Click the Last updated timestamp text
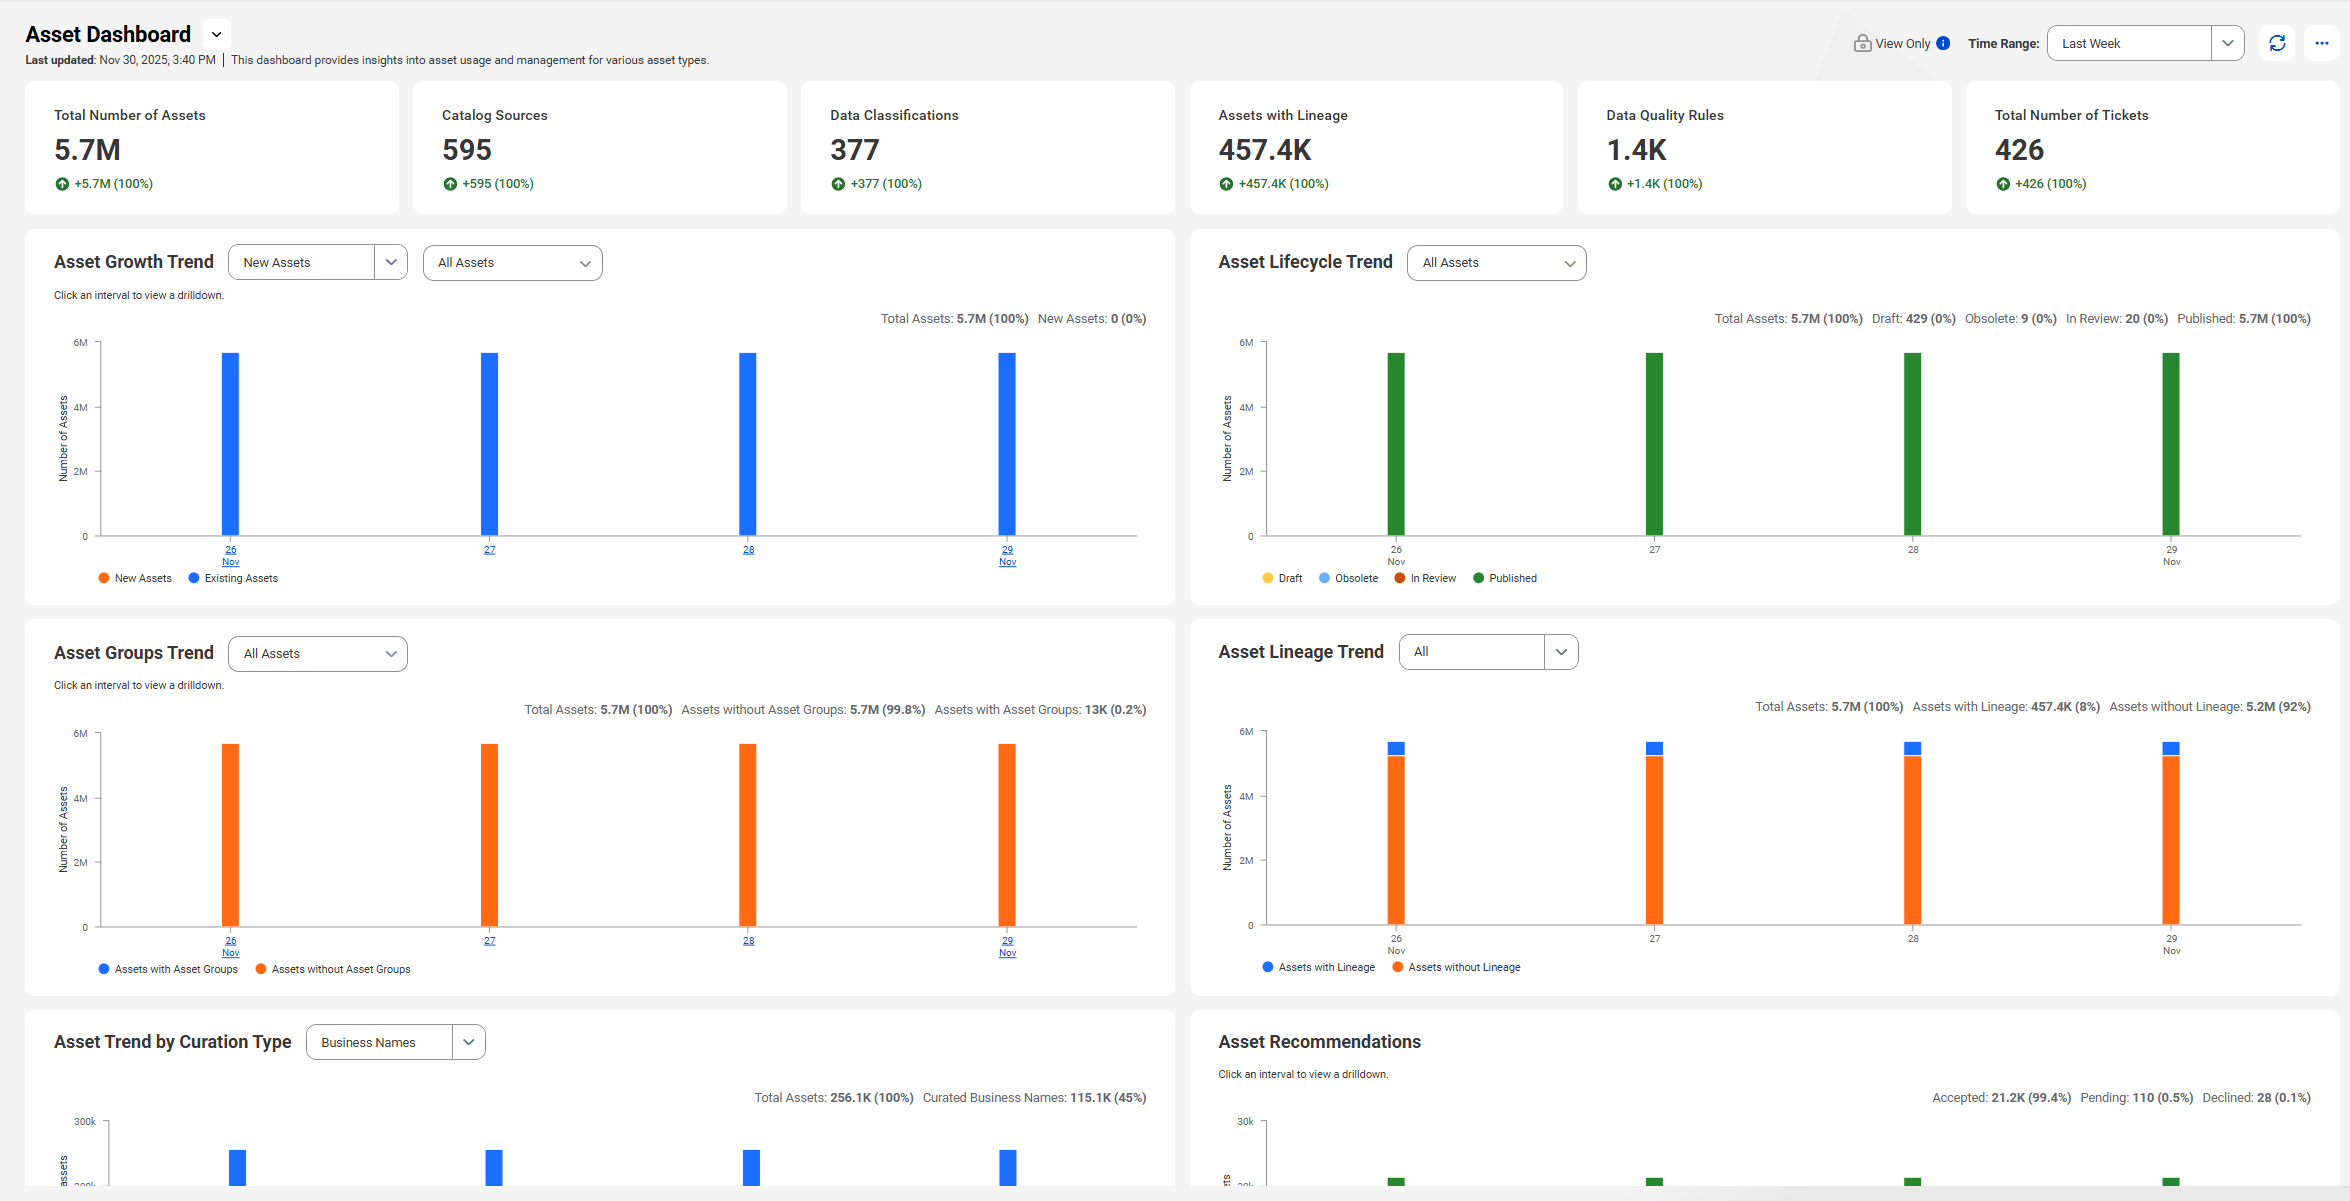This screenshot has width=2350, height=1201. [x=120, y=60]
